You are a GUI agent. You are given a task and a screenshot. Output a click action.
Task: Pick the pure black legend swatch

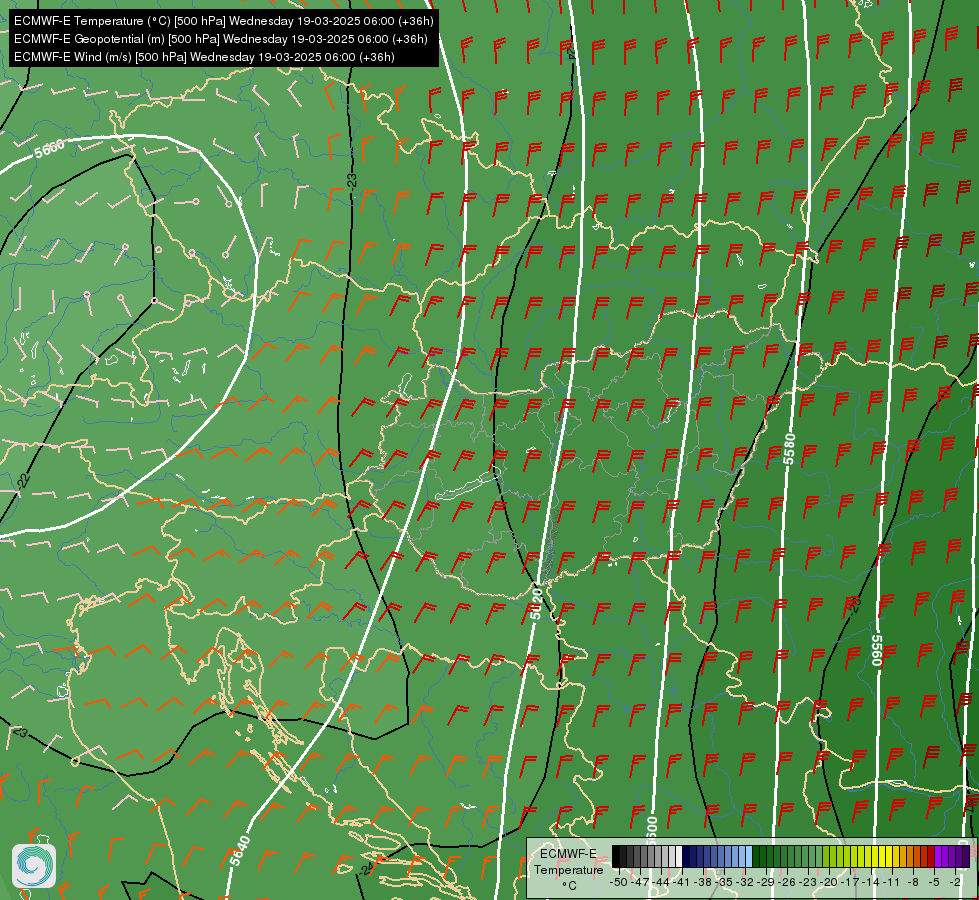tap(616, 856)
